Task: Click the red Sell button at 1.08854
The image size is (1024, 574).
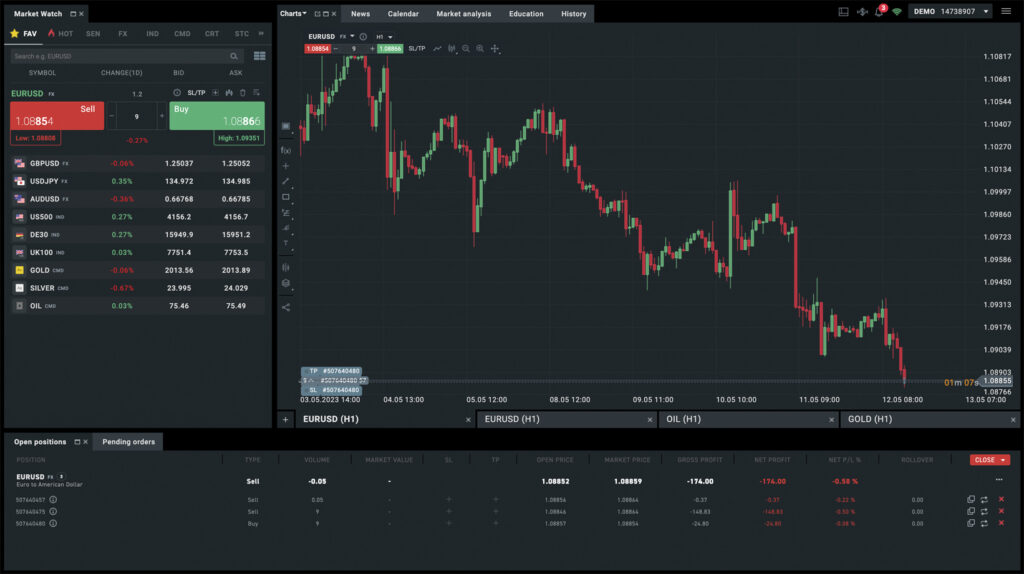Action: click(x=57, y=115)
